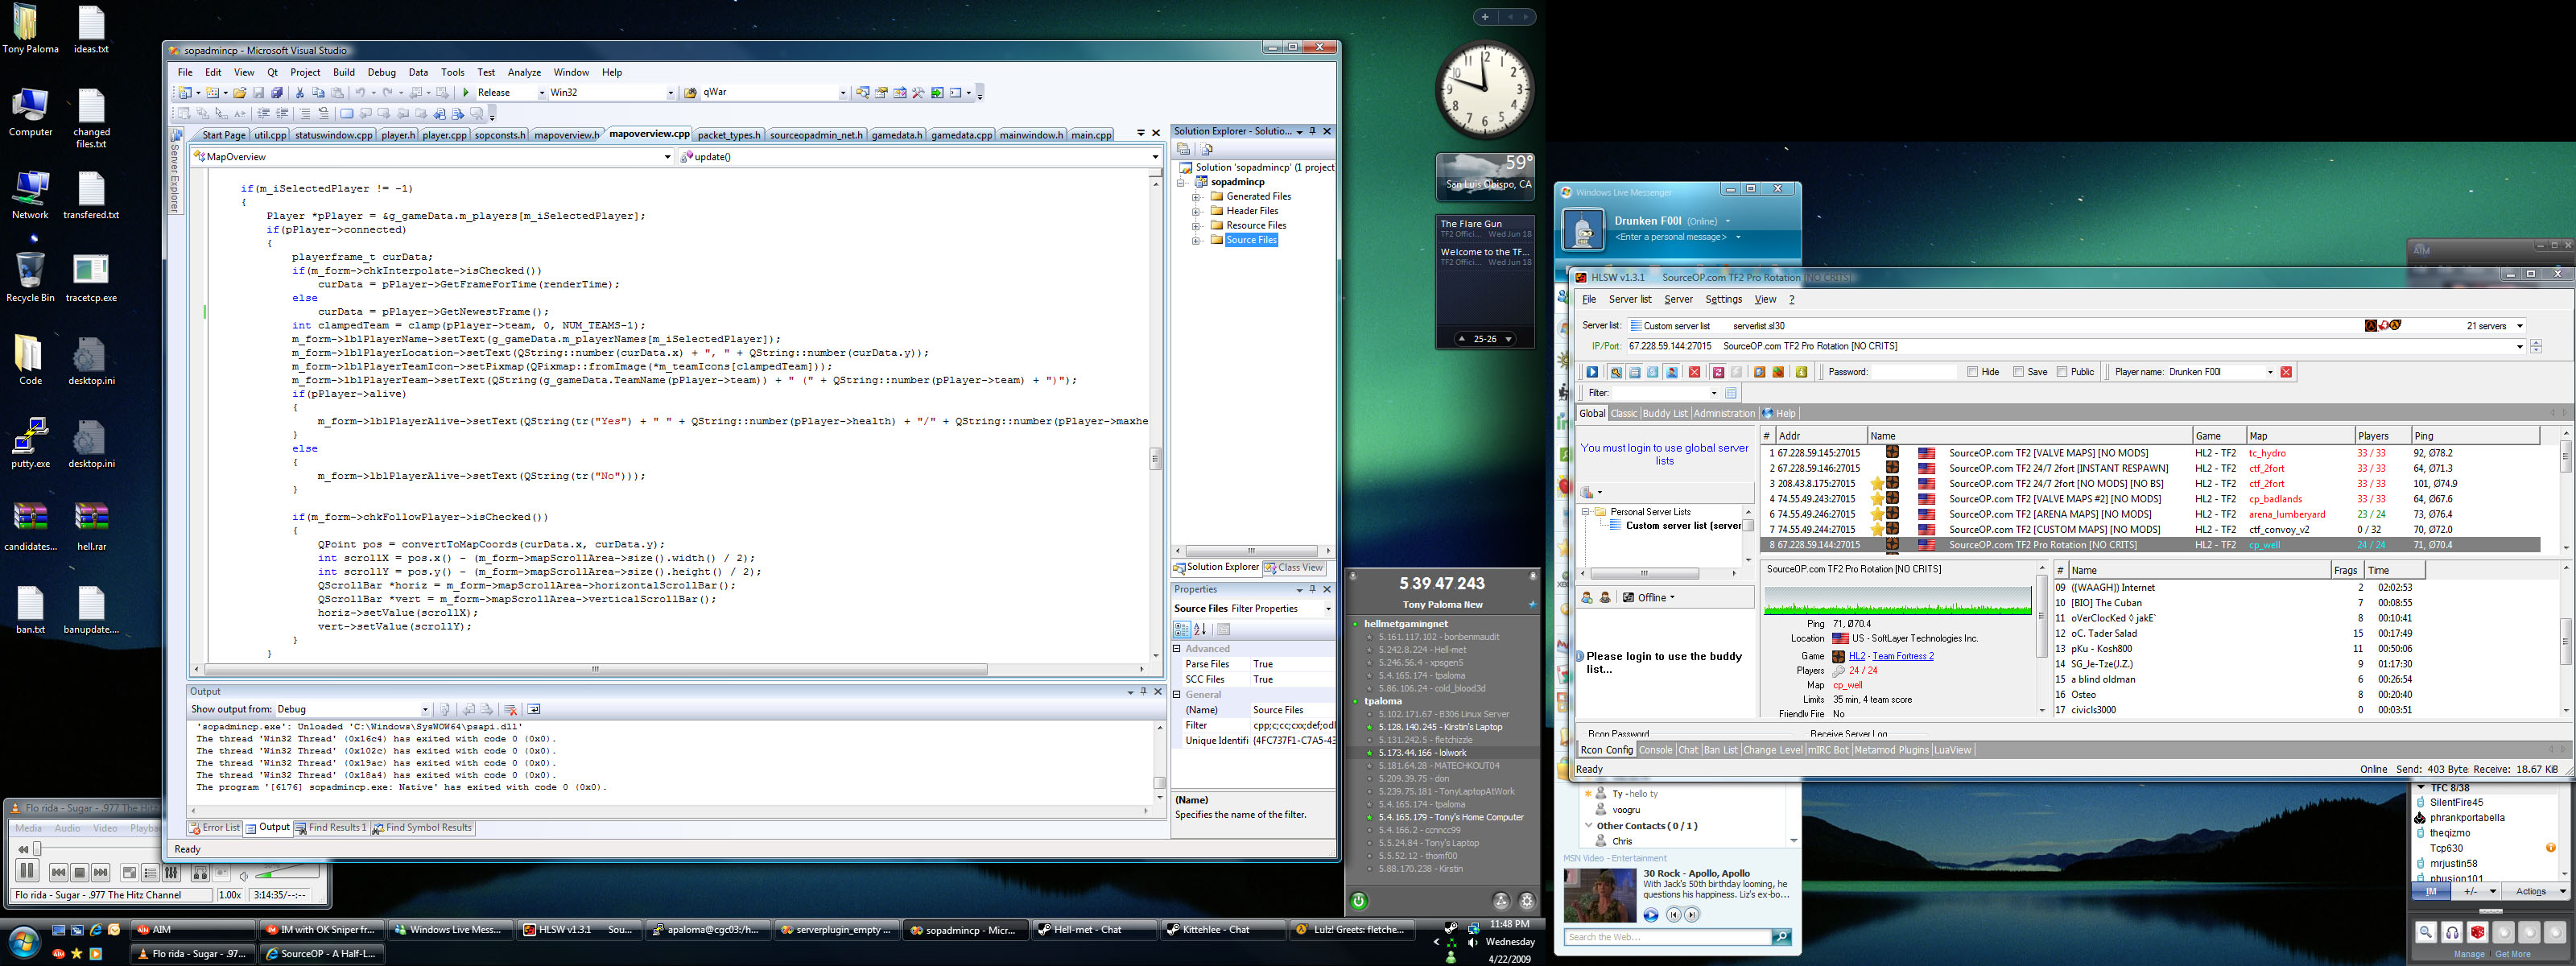This screenshot has height=966, width=2576.
Task: Open the MapOverview class scope dropdown
Action: pos(667,157)
